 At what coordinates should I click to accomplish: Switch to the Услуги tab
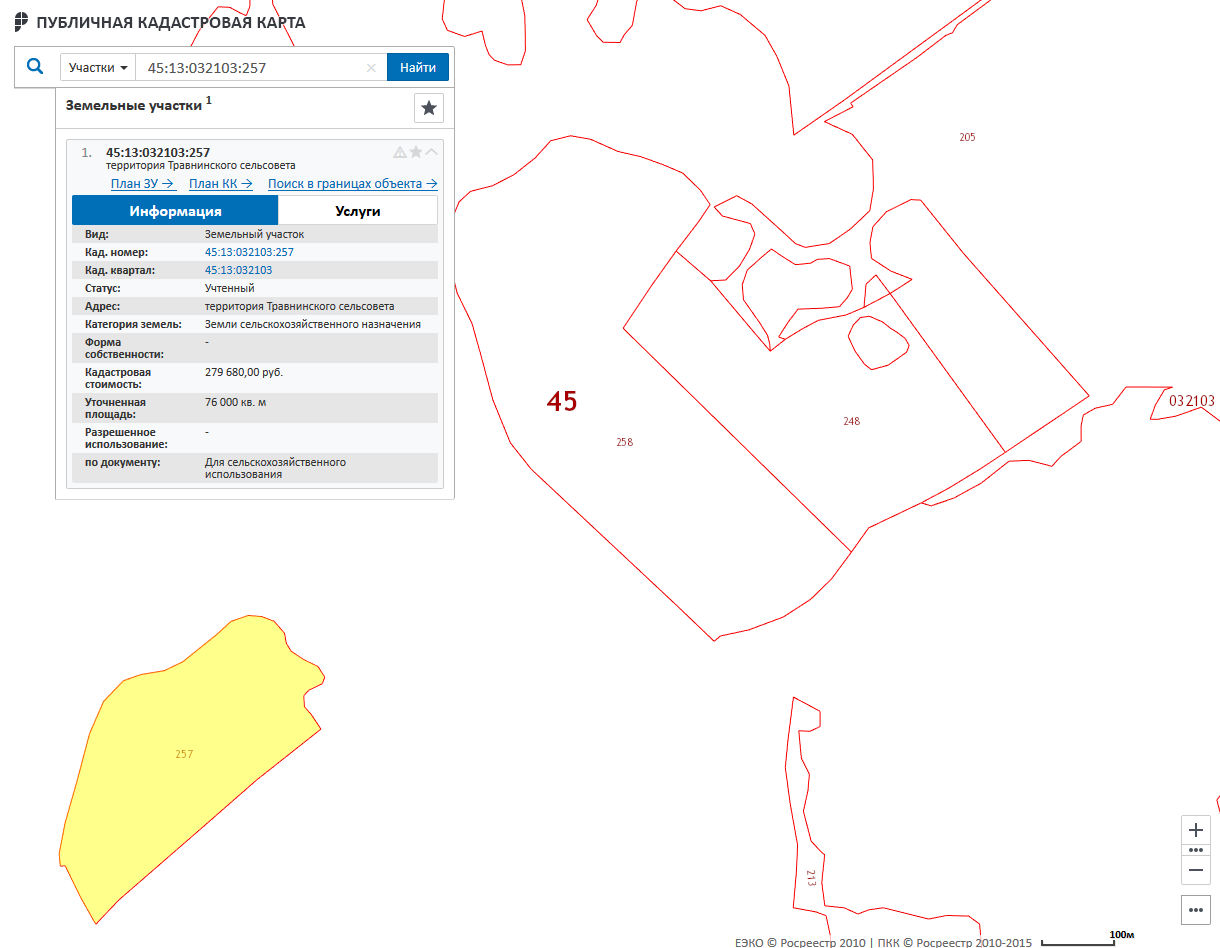pos(357,211)
